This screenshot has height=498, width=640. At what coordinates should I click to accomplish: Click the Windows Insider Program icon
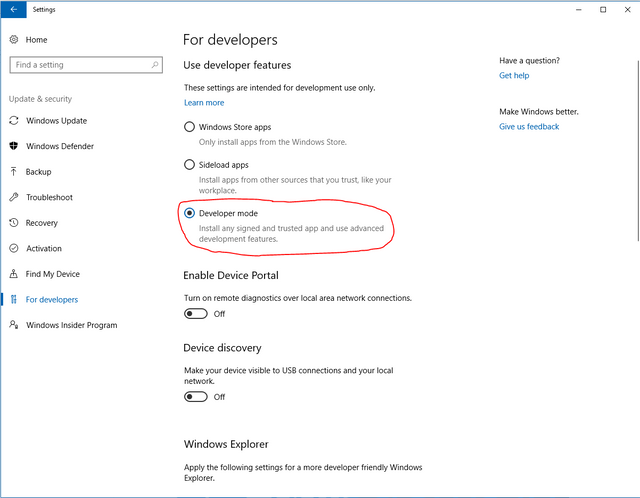click(14, 325)
